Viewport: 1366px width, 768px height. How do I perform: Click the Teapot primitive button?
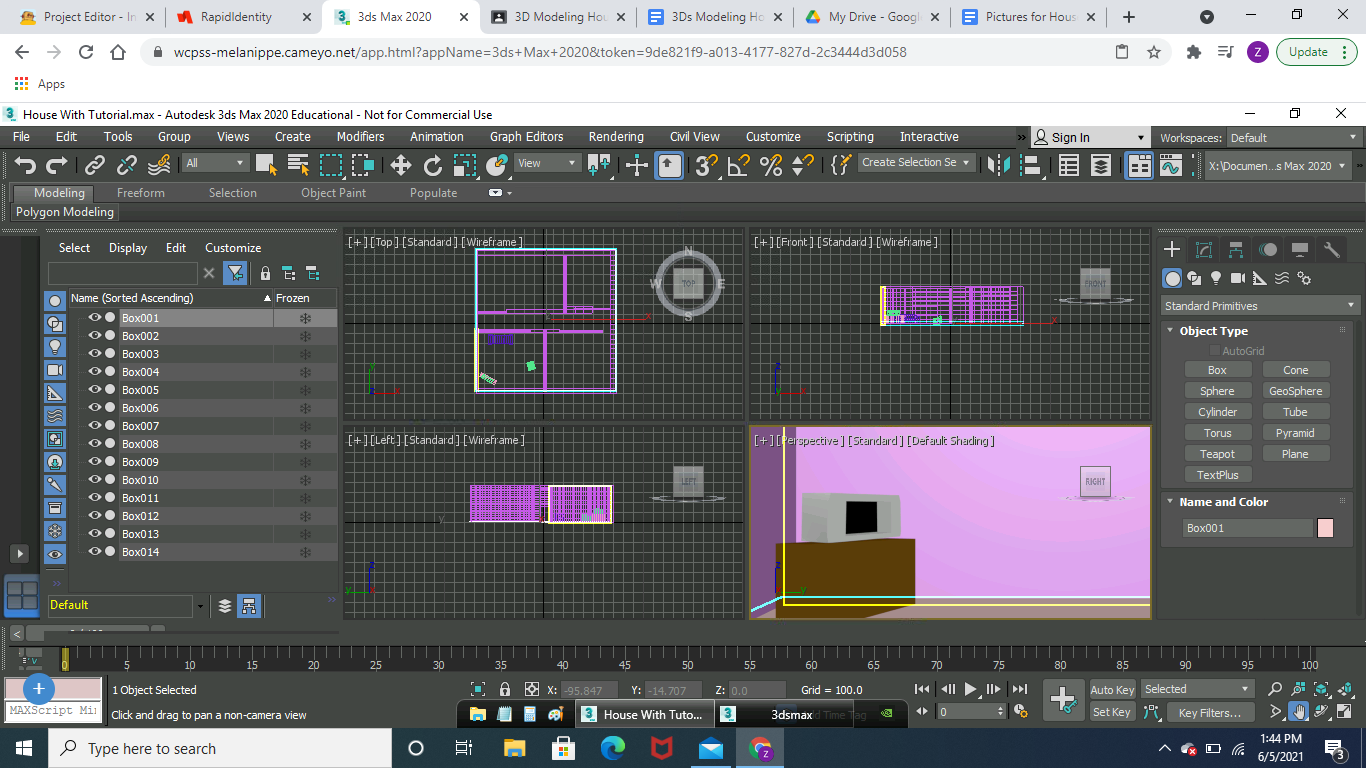pyautogui.click(x=1217, y=454)
